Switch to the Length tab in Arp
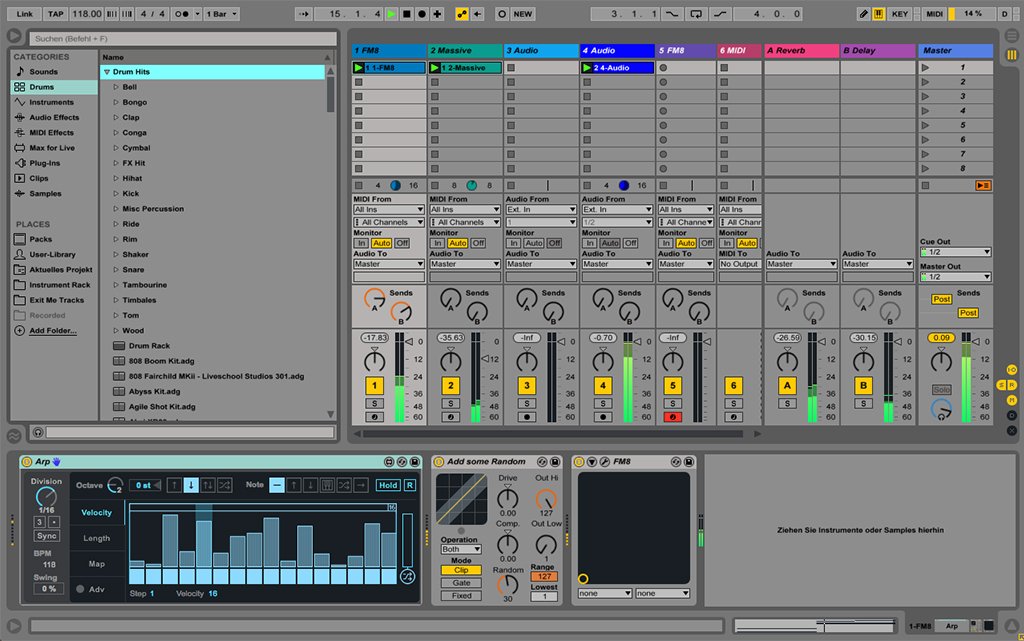Image resolution: width=1024 pixels, height=641 pixels. click(96, 538)
